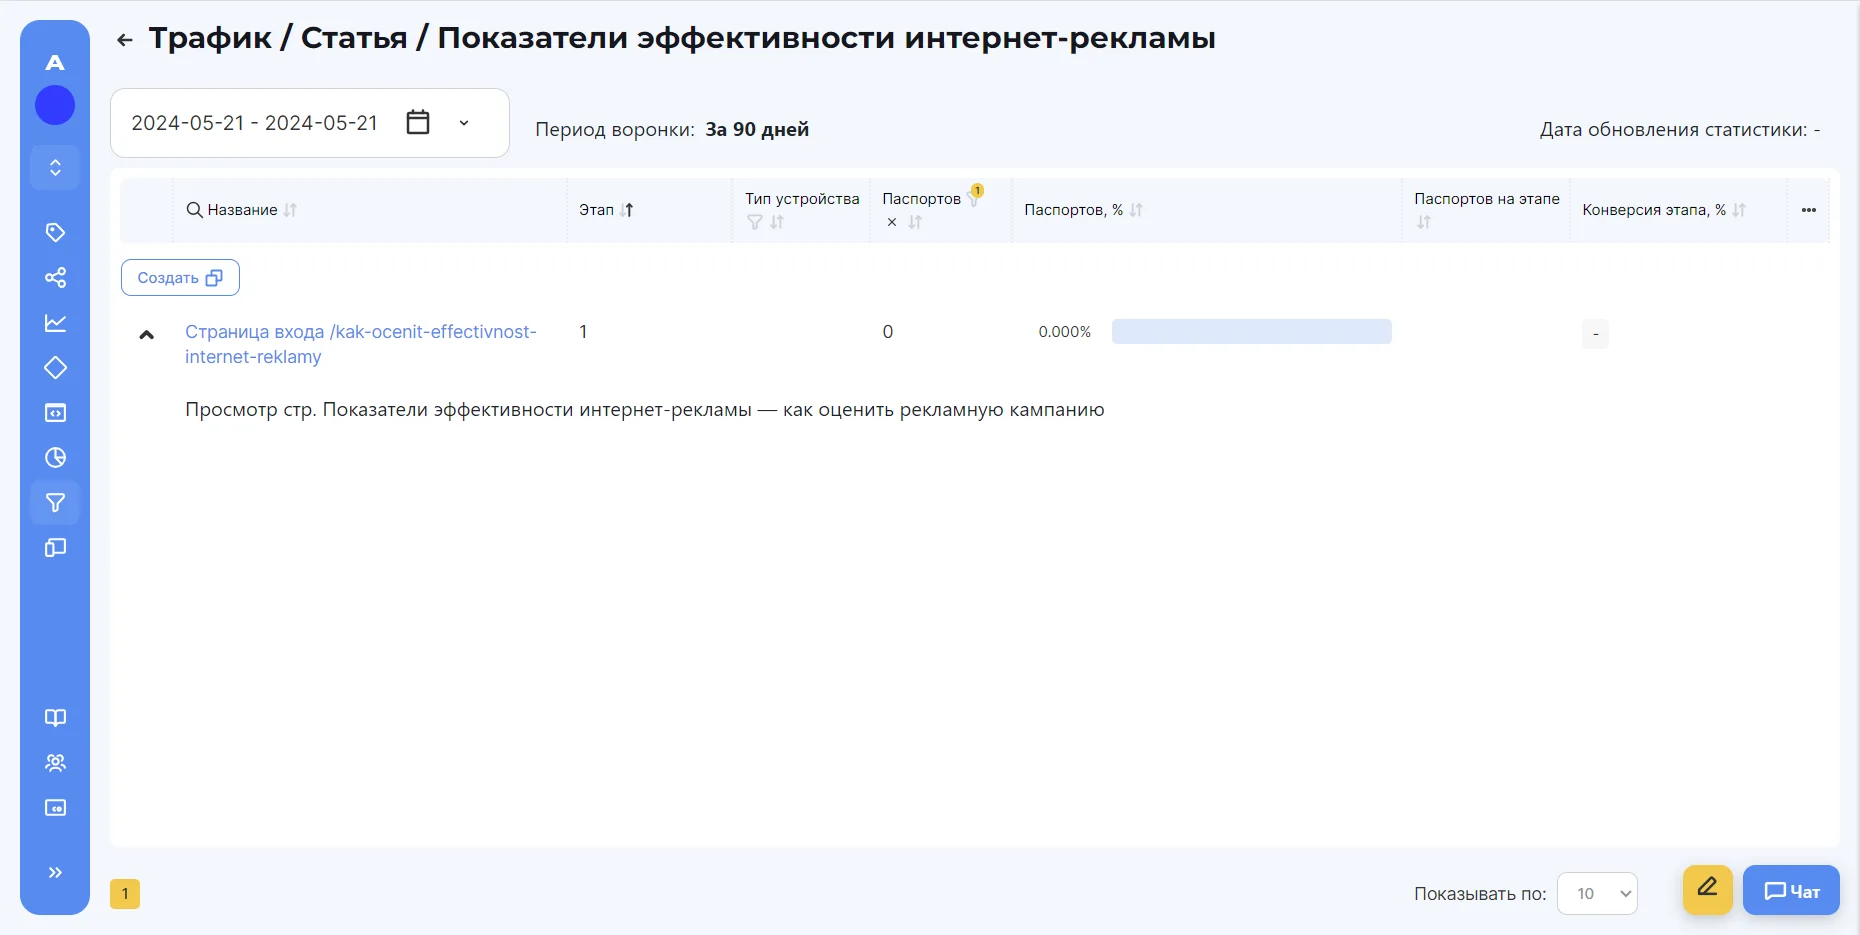
Task: Sort by the Название column
Action: 290,210
